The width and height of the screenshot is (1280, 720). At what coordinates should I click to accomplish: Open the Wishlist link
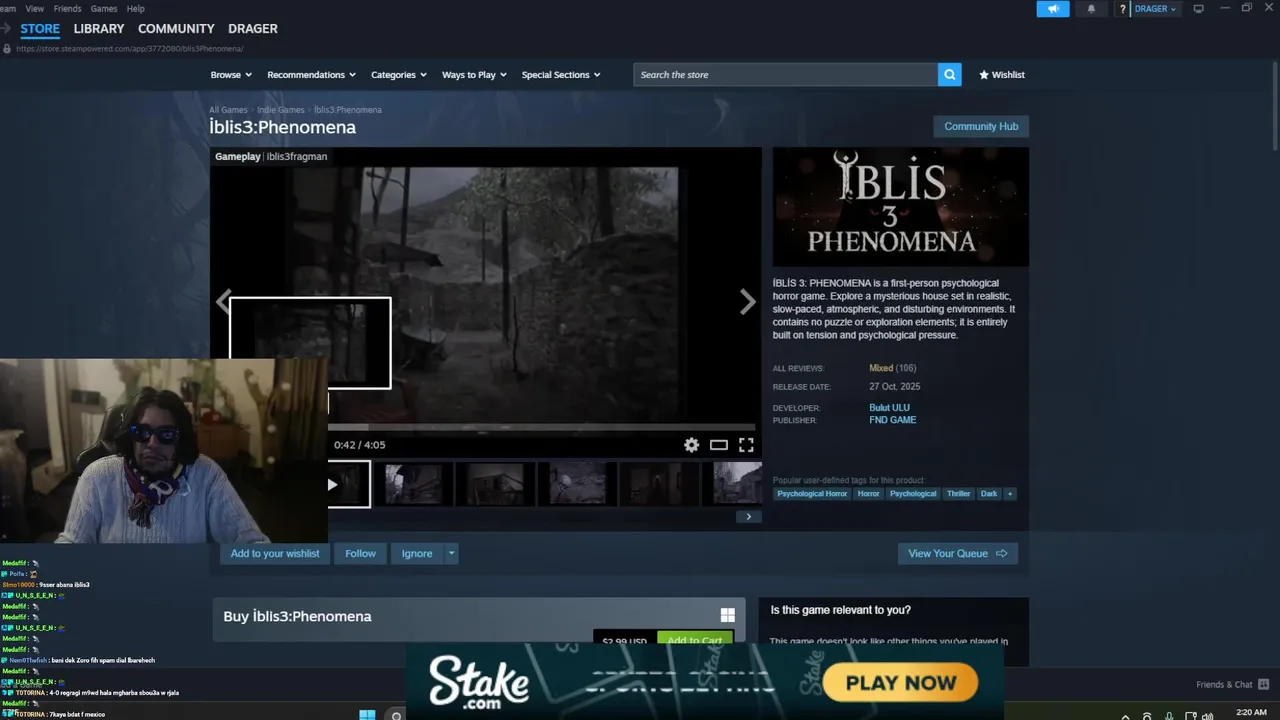click(1002, 75)
